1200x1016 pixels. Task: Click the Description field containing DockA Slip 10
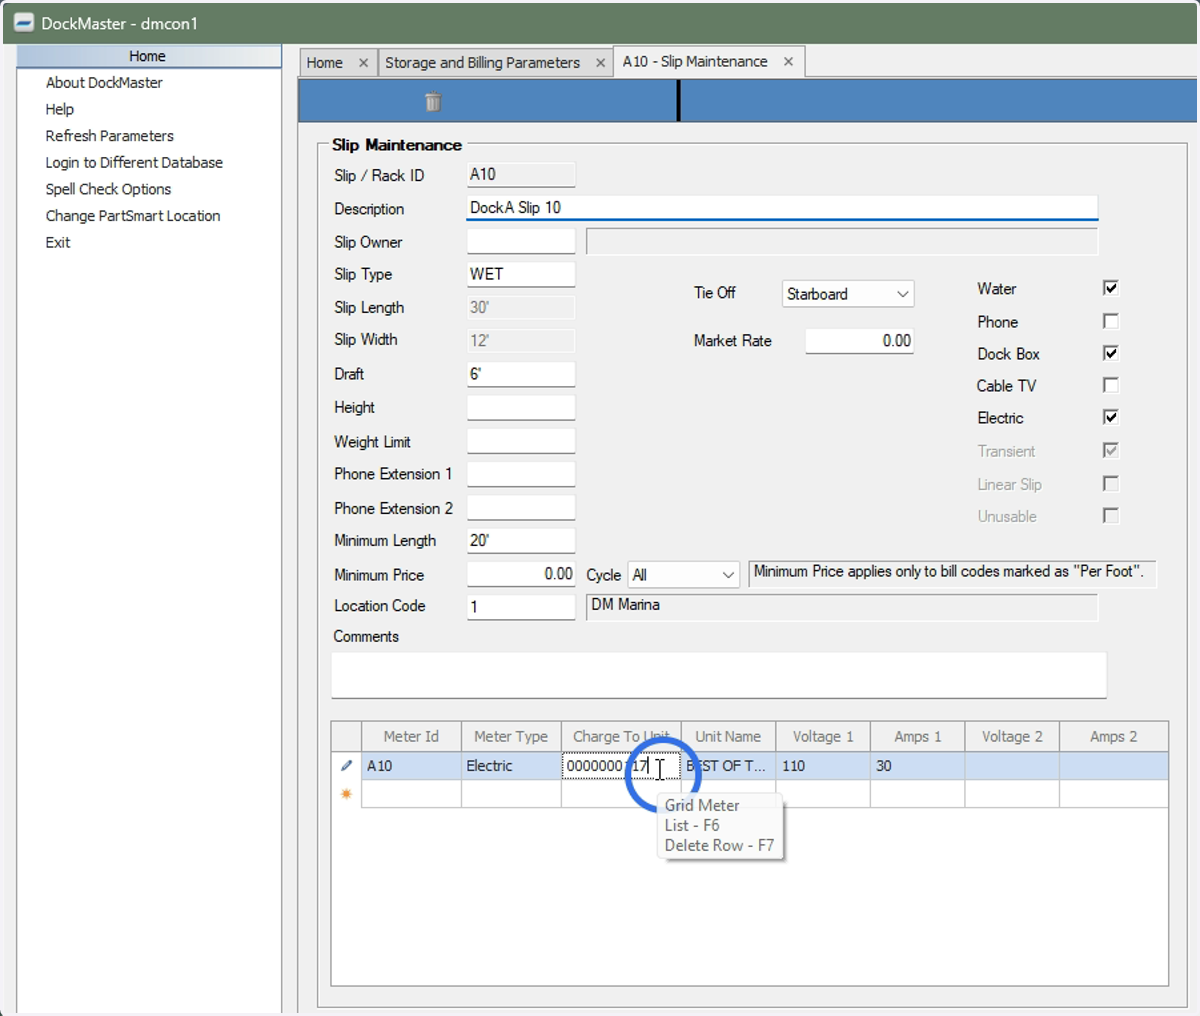click(782, 208)
